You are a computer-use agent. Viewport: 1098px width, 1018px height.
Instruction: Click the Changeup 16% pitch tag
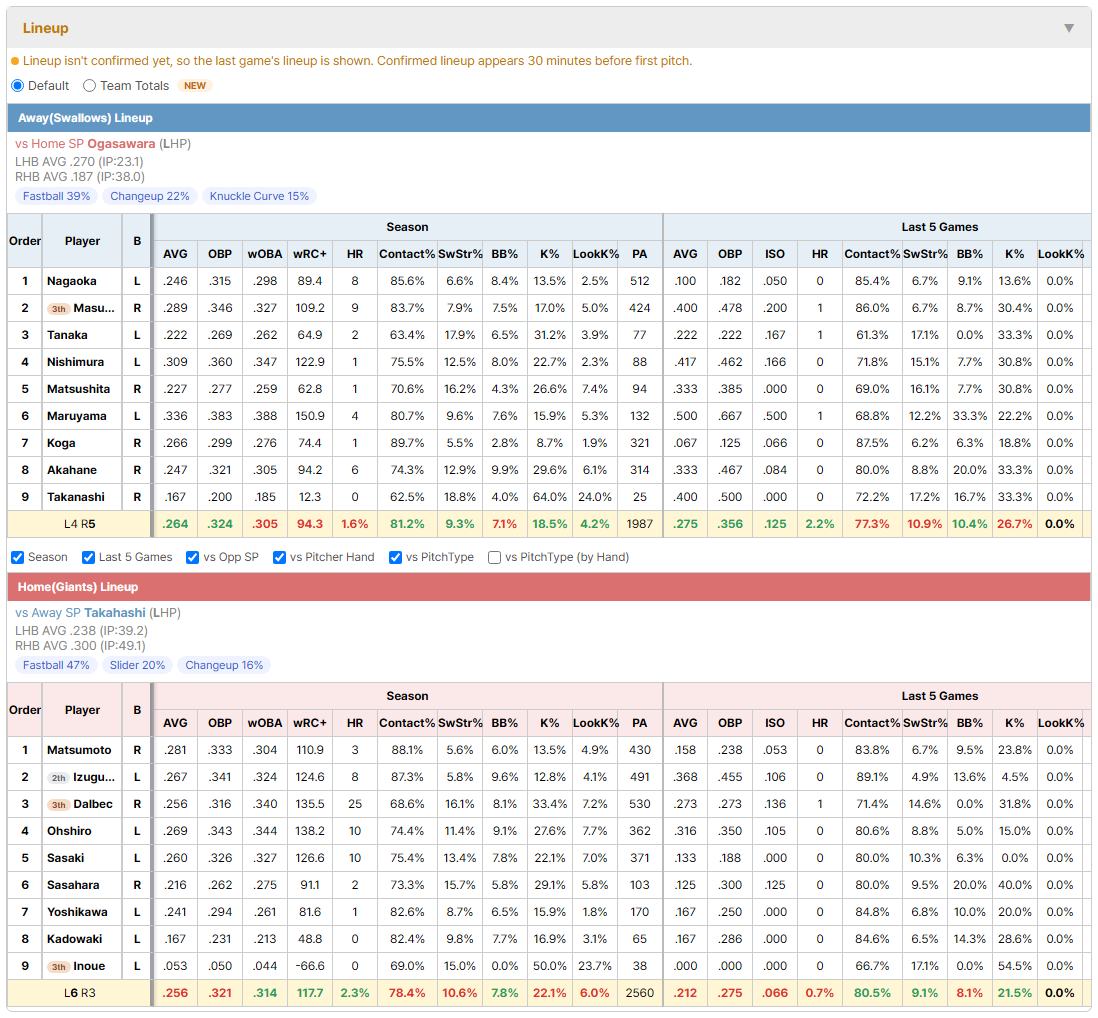pyautogui.click(x=224, y=665)
